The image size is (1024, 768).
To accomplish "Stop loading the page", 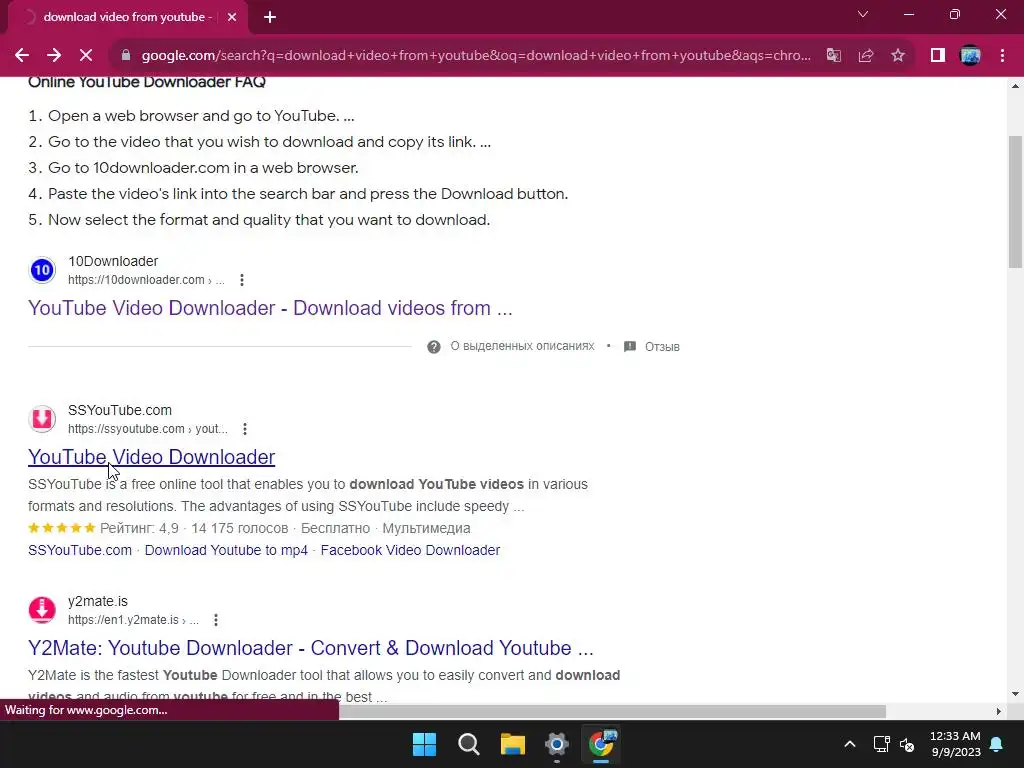I will (86, 56).
